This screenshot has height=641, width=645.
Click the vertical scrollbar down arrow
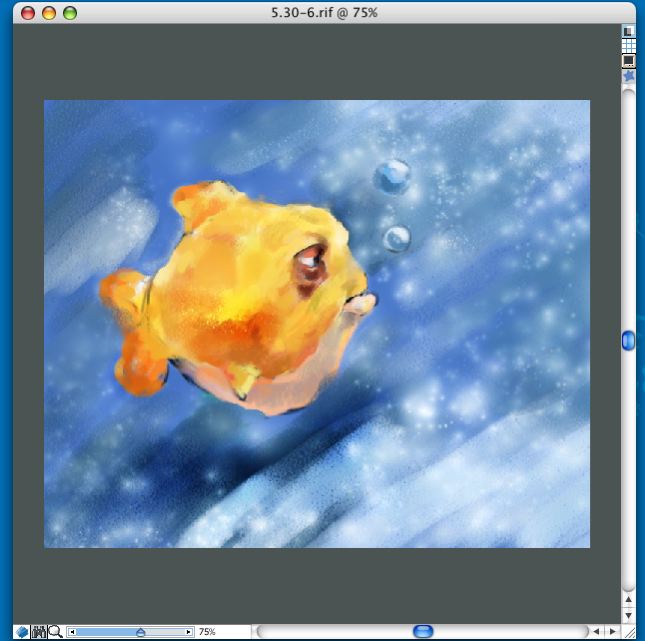[x=628, y=615]
